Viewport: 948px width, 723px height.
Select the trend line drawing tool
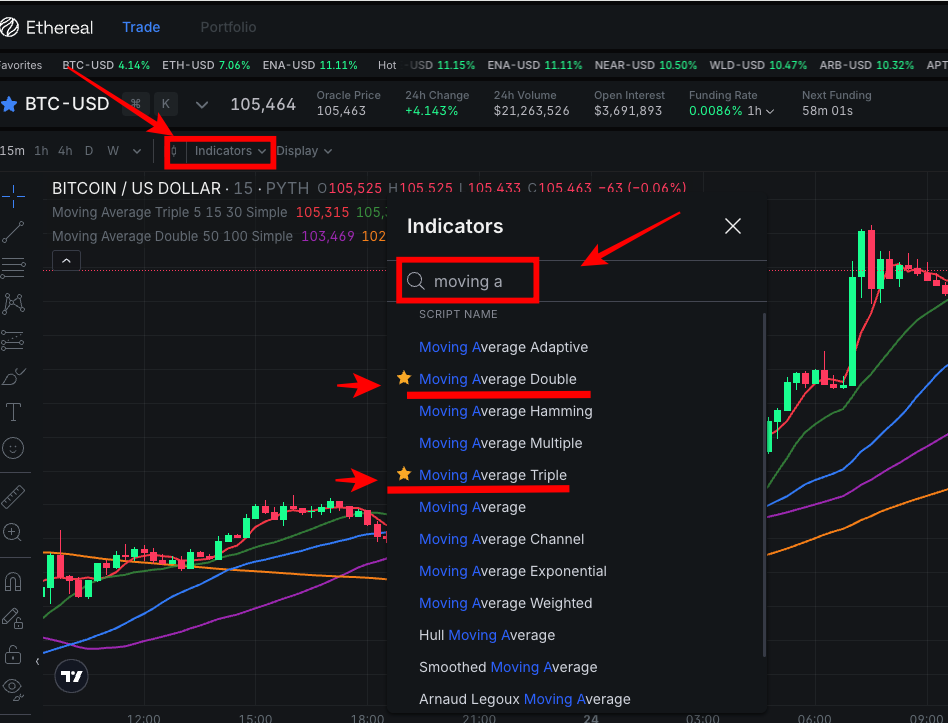pos(13,232)
